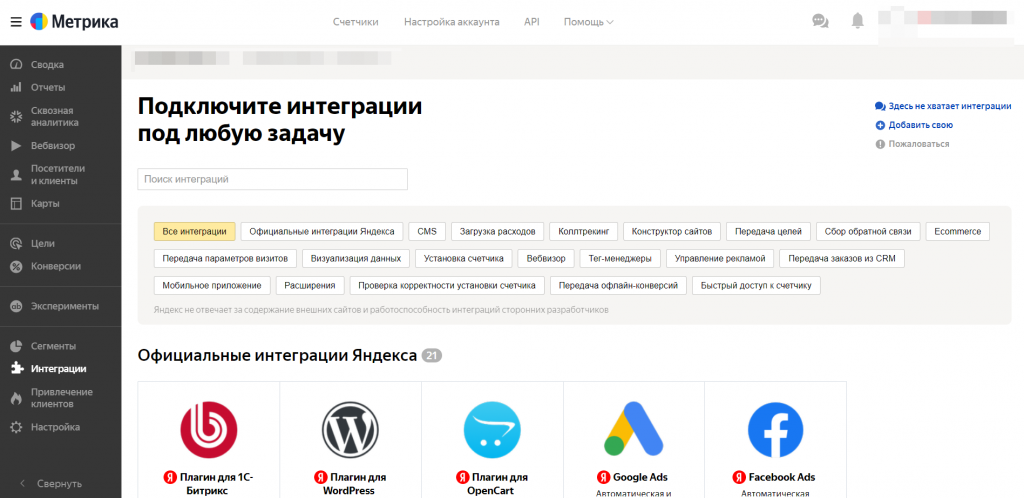Click the Привлечение клиентов flame icon
This screenshot has width=1024, height=498.
tap(17, 398)
